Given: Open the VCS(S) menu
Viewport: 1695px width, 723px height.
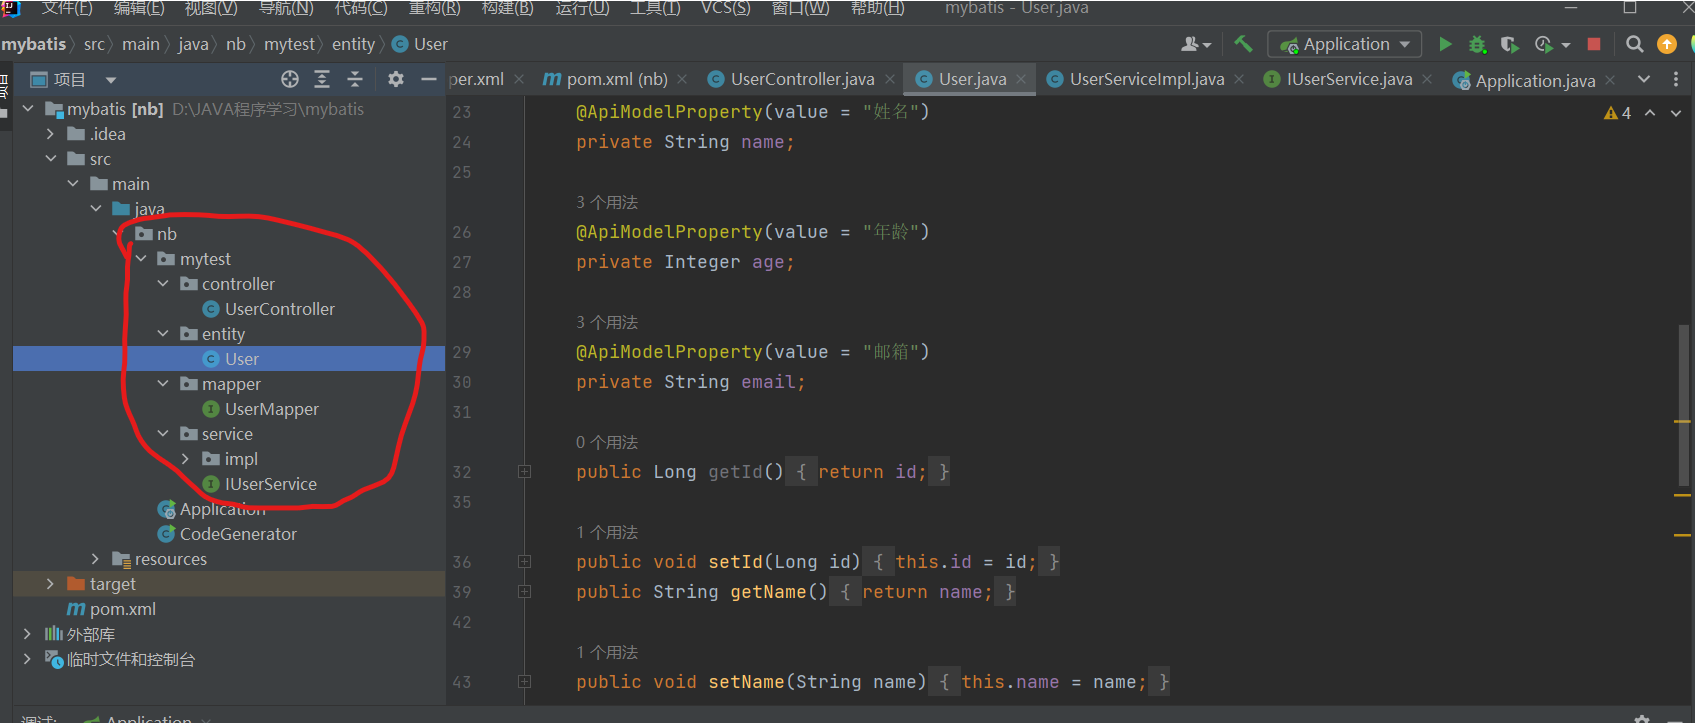Looking at the screenshot, I should (725, 9).
